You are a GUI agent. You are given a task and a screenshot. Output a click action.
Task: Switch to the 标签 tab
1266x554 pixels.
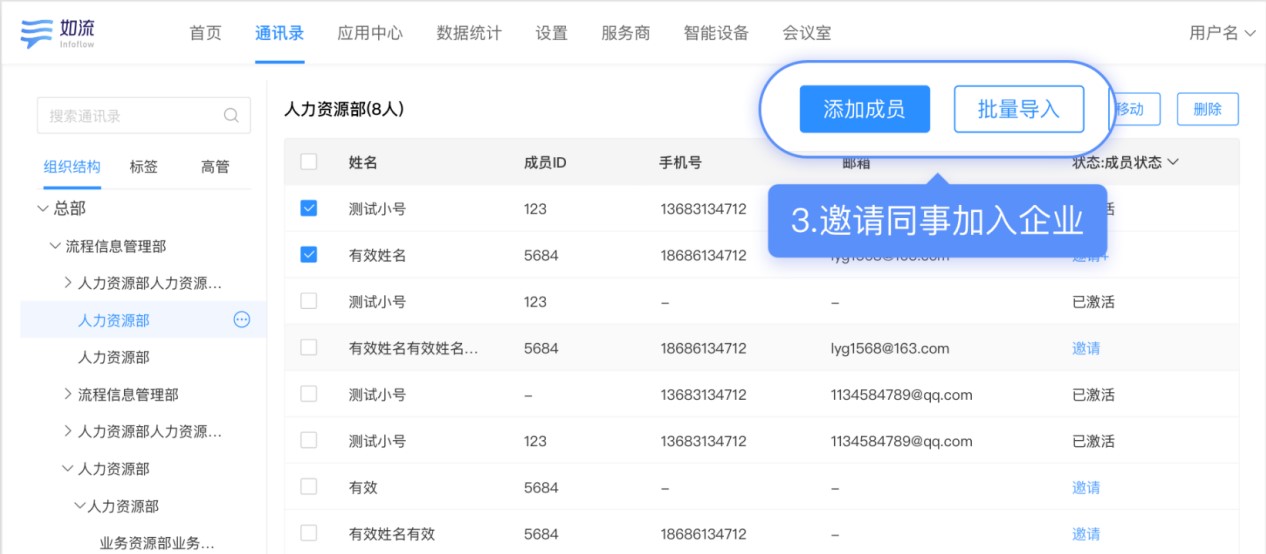[144, 167]
